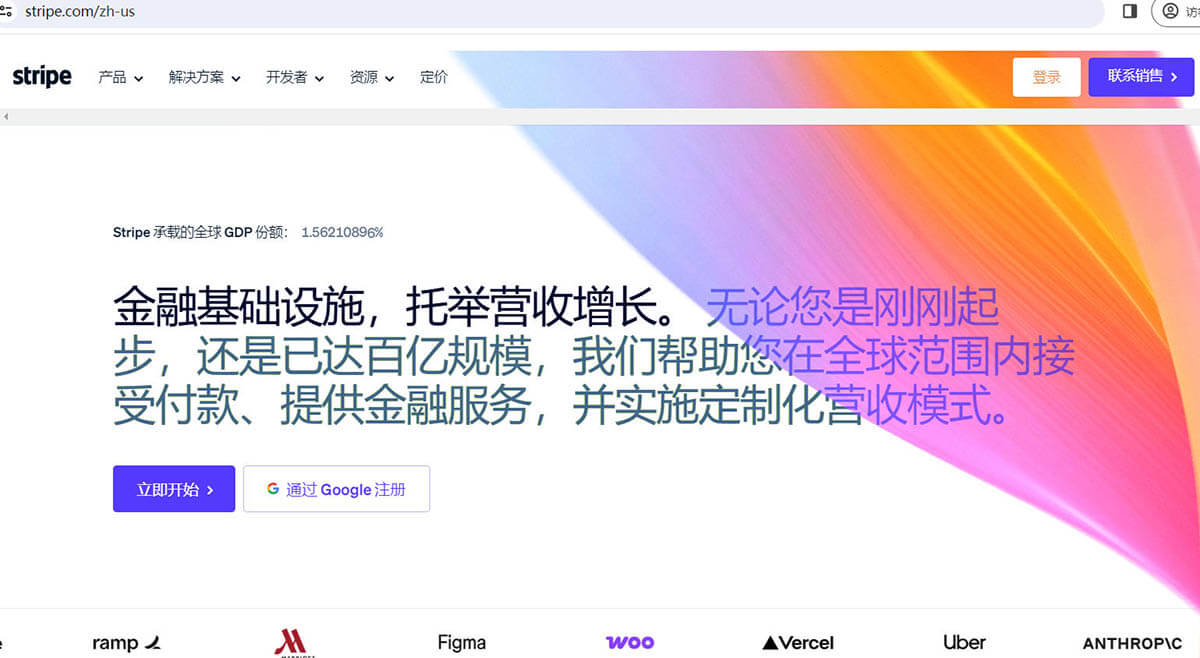Select the Anthropic logo
The image size is (1200, 658).
(x=1133, y=642)
